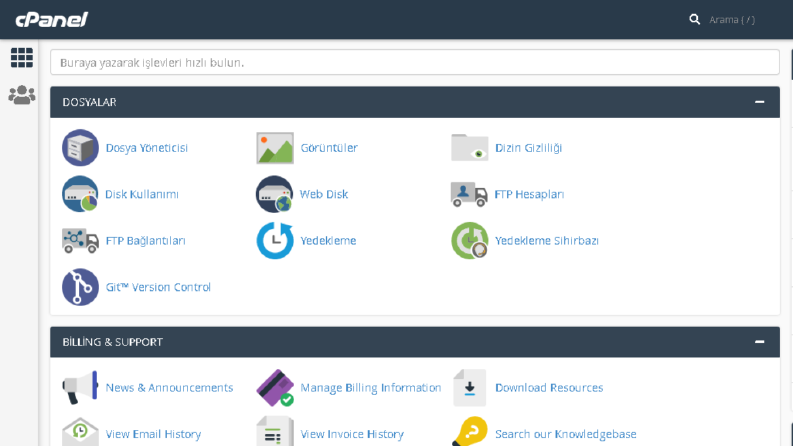Open the User Manager people icon in the sidebar
The image size is (793, 446).
click(22, 95)
